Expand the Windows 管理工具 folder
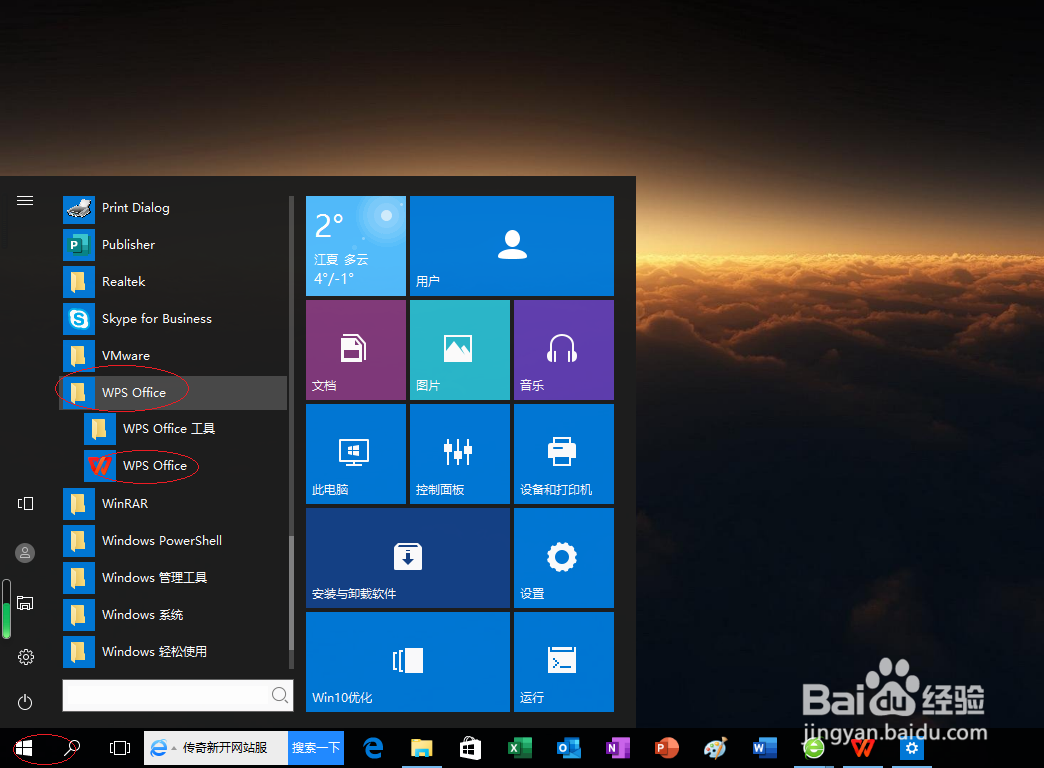The image size is (1044, 768). coord(174,577)
